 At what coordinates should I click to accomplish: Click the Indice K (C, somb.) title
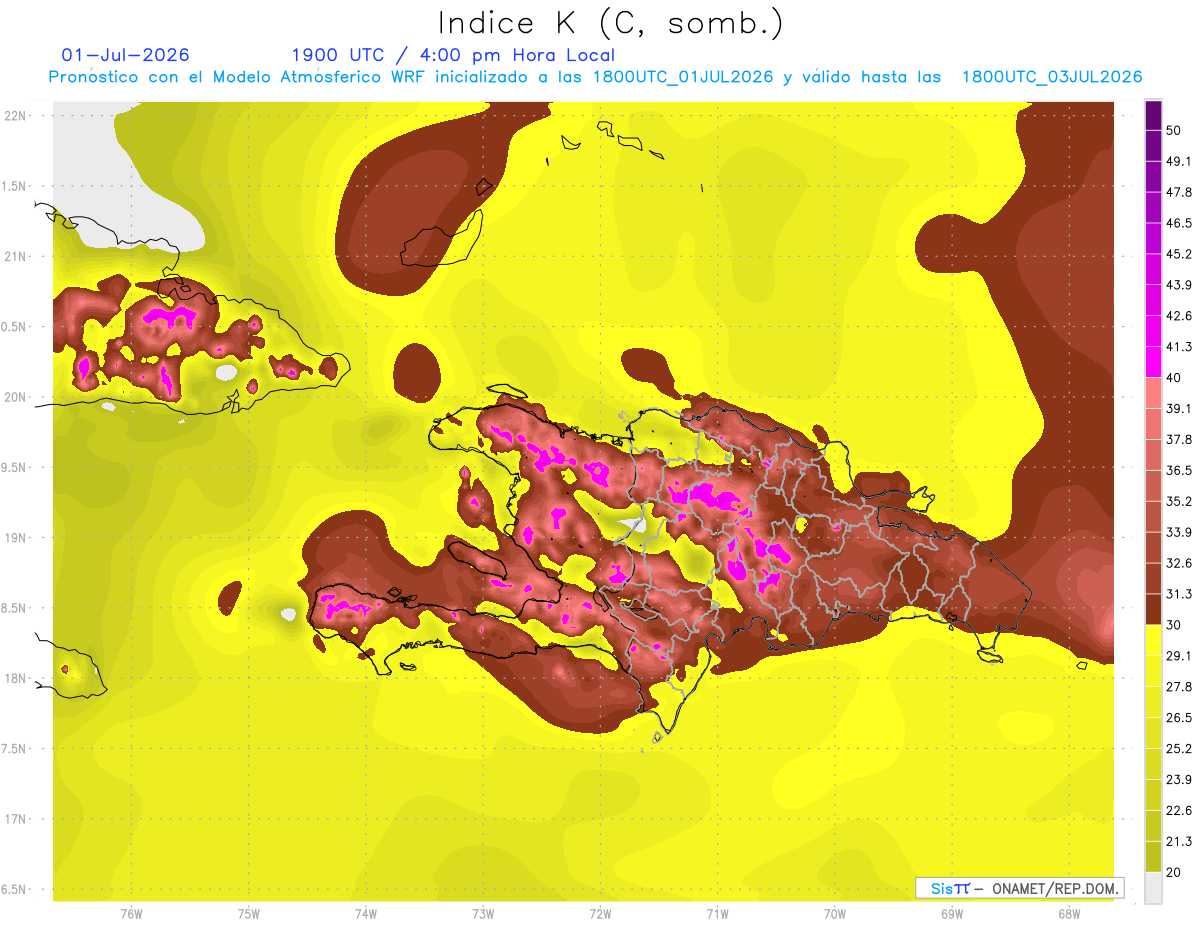coord(610,23)
